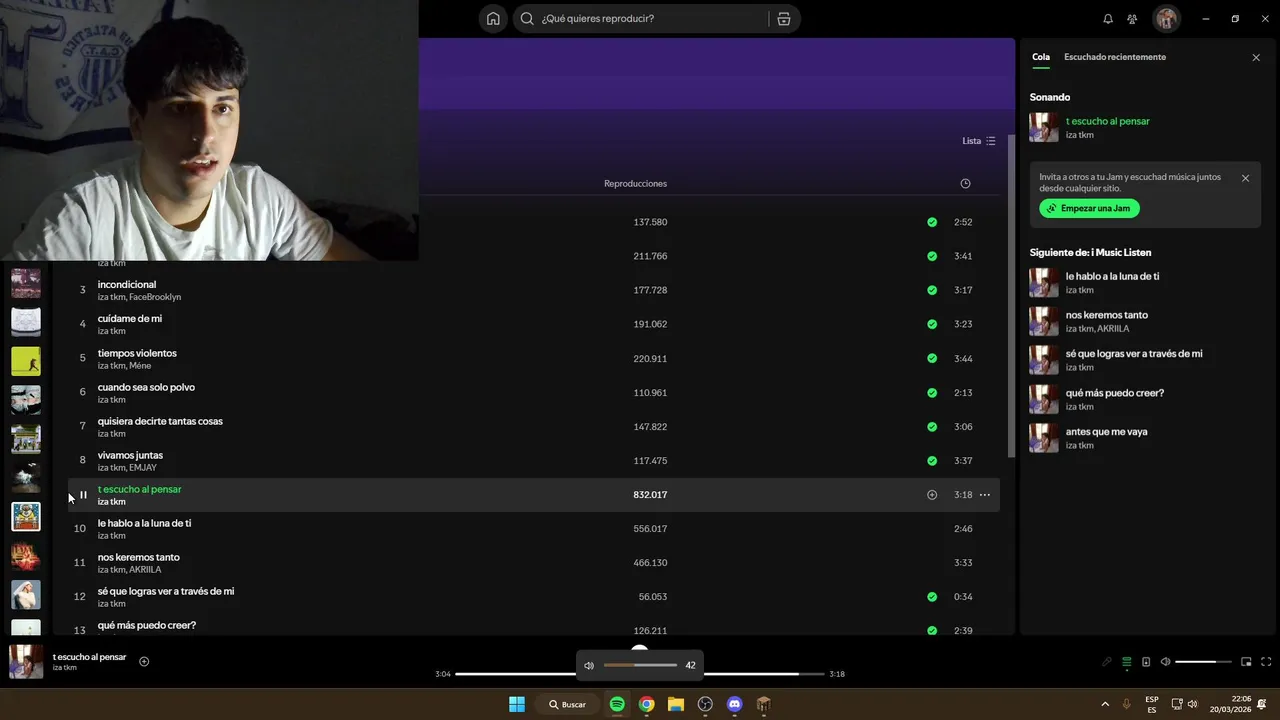
Task: Adjust the system volume popup slider
Action: click(640, 665)
